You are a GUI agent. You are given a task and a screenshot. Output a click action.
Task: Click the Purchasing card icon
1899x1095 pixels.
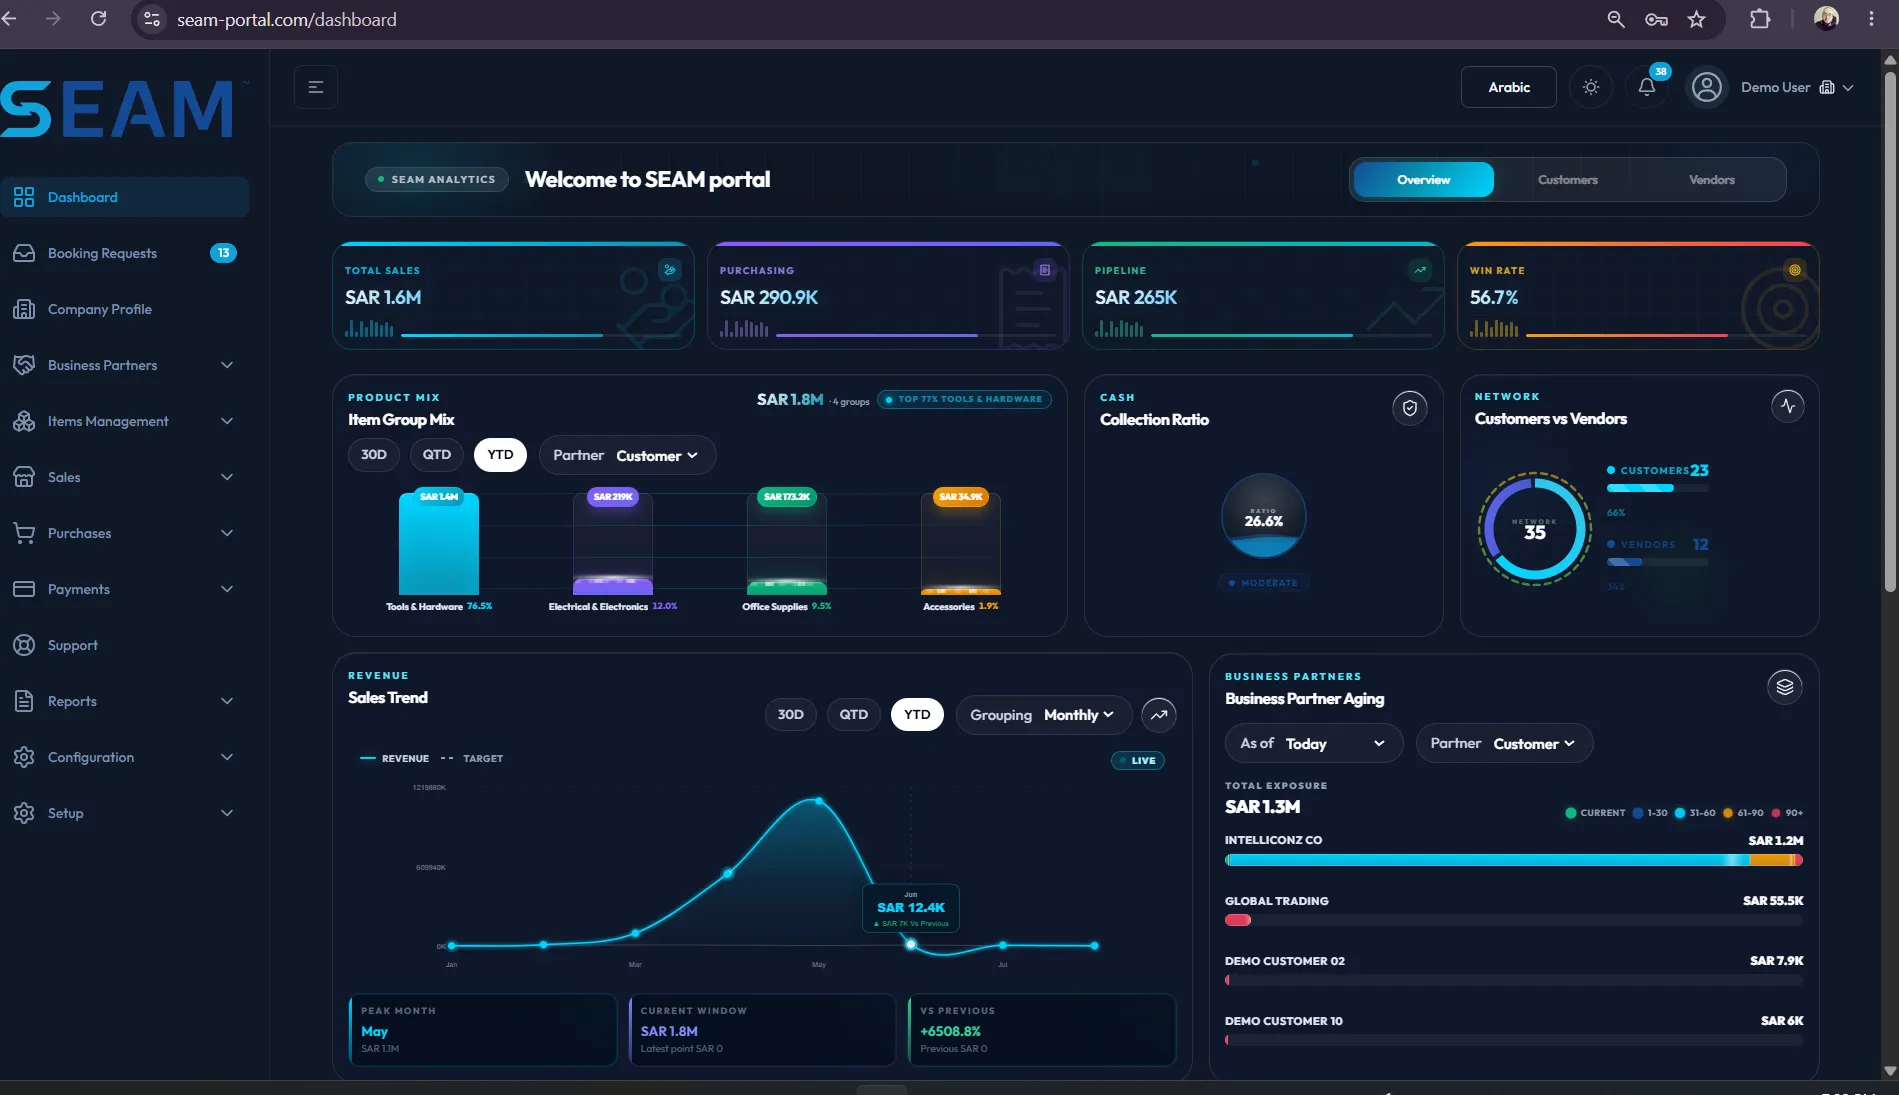[x=1045, y=270]
